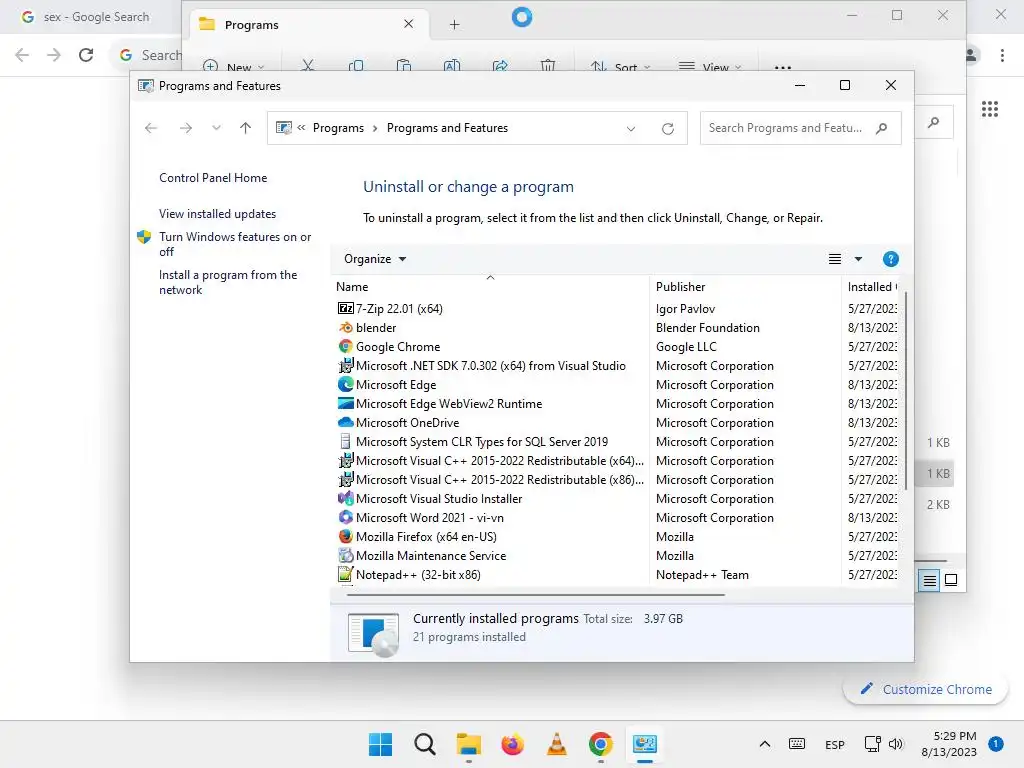The image size is (1024, 768).
Task: Open the Sort dropdown in Explorer window
Action: tap(620, 66)
